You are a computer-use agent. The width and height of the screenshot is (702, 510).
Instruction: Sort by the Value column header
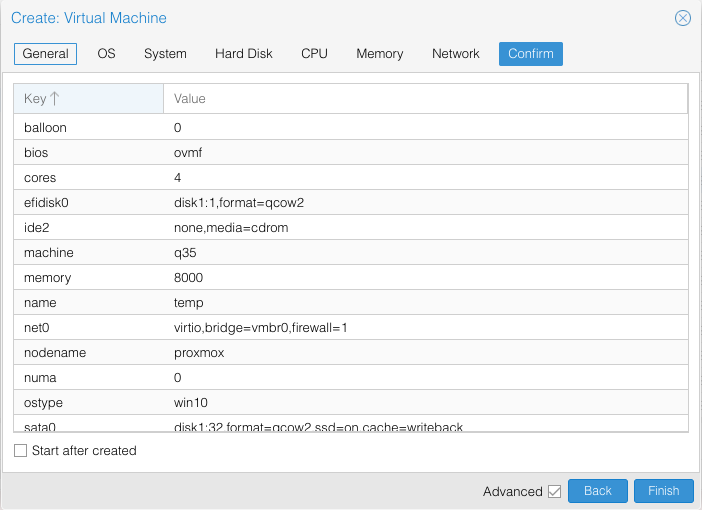click(x=425, y=99)
